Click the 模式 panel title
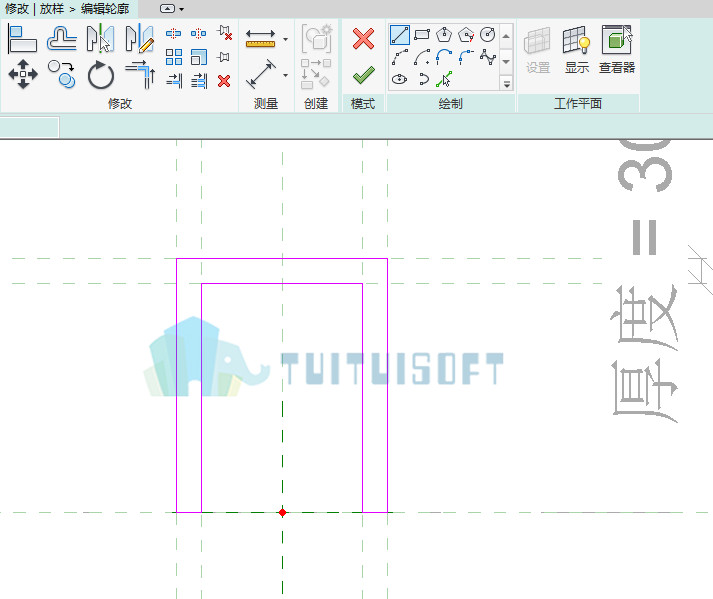Viewport: 713px width, 599px height. [363, 104]
